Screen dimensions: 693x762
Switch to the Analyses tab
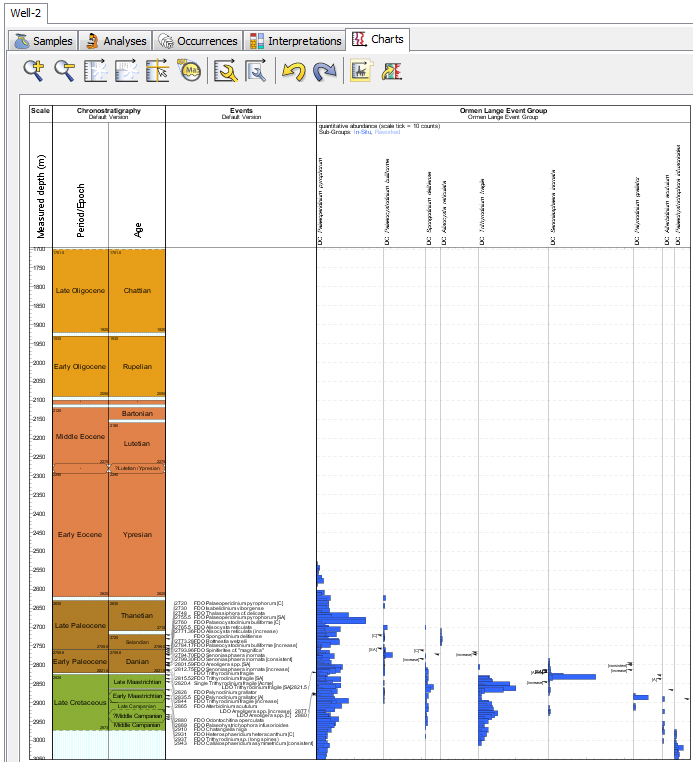point(115,41)
